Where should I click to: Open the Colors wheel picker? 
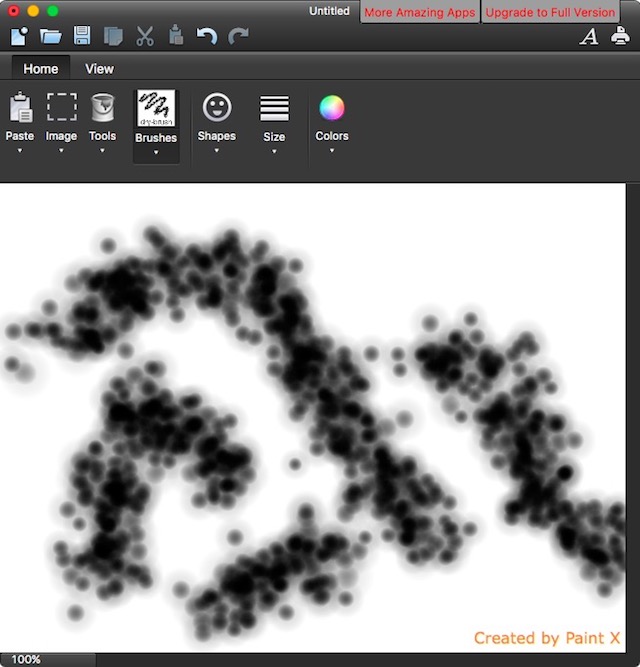click(x=332, y=108)
